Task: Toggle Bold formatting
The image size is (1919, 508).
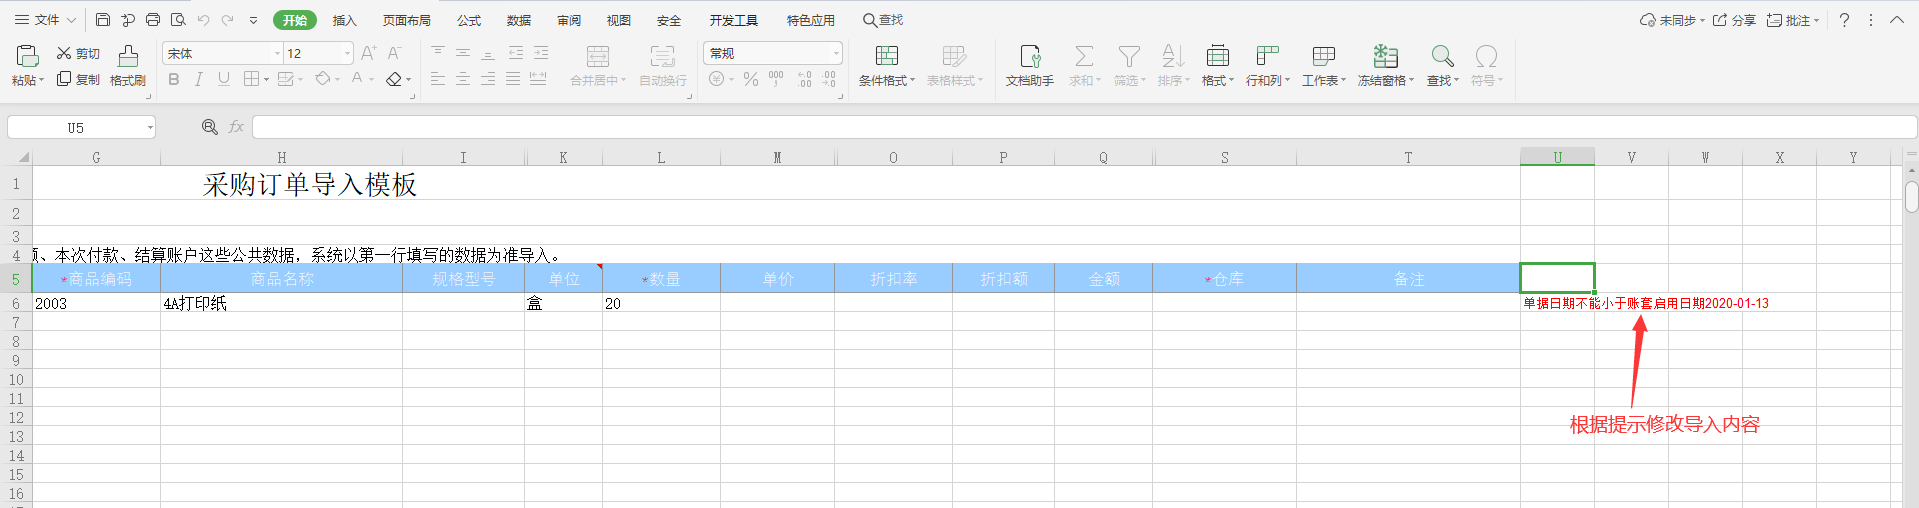Action: point(174,79)
